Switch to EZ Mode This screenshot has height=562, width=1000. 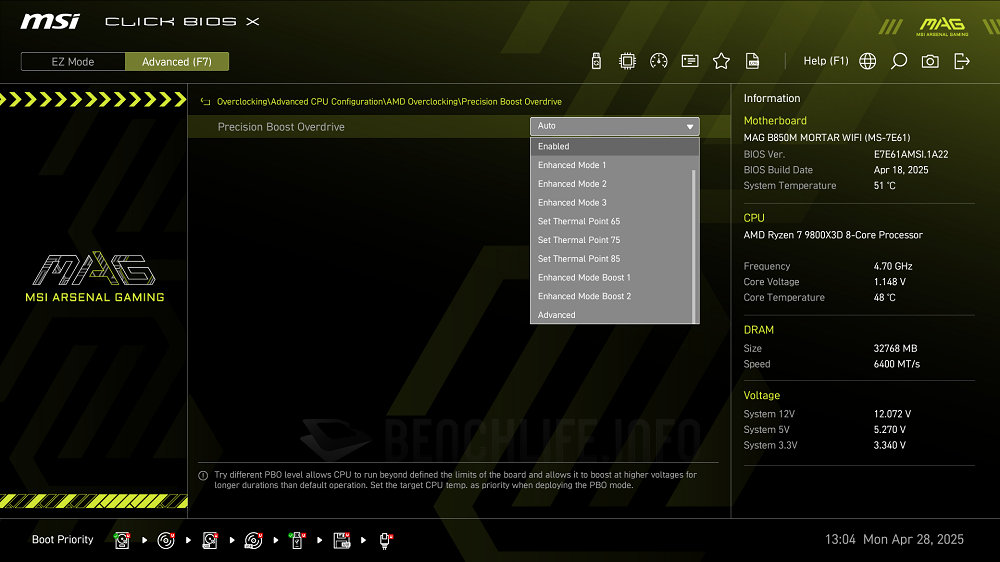73,62
